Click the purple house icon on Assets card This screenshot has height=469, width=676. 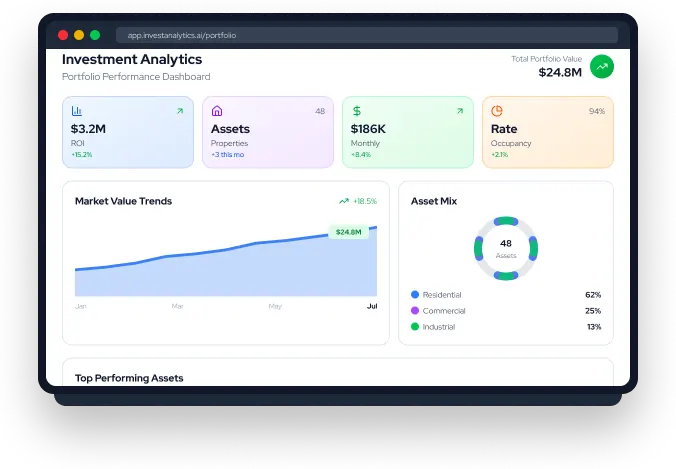(x=217, y=111)
